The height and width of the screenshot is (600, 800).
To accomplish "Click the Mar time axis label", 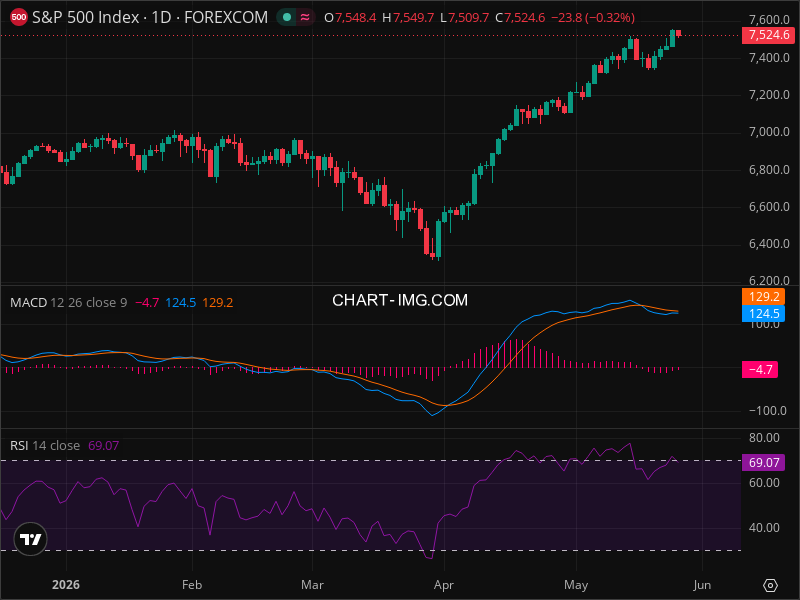I will pos(312,585).
